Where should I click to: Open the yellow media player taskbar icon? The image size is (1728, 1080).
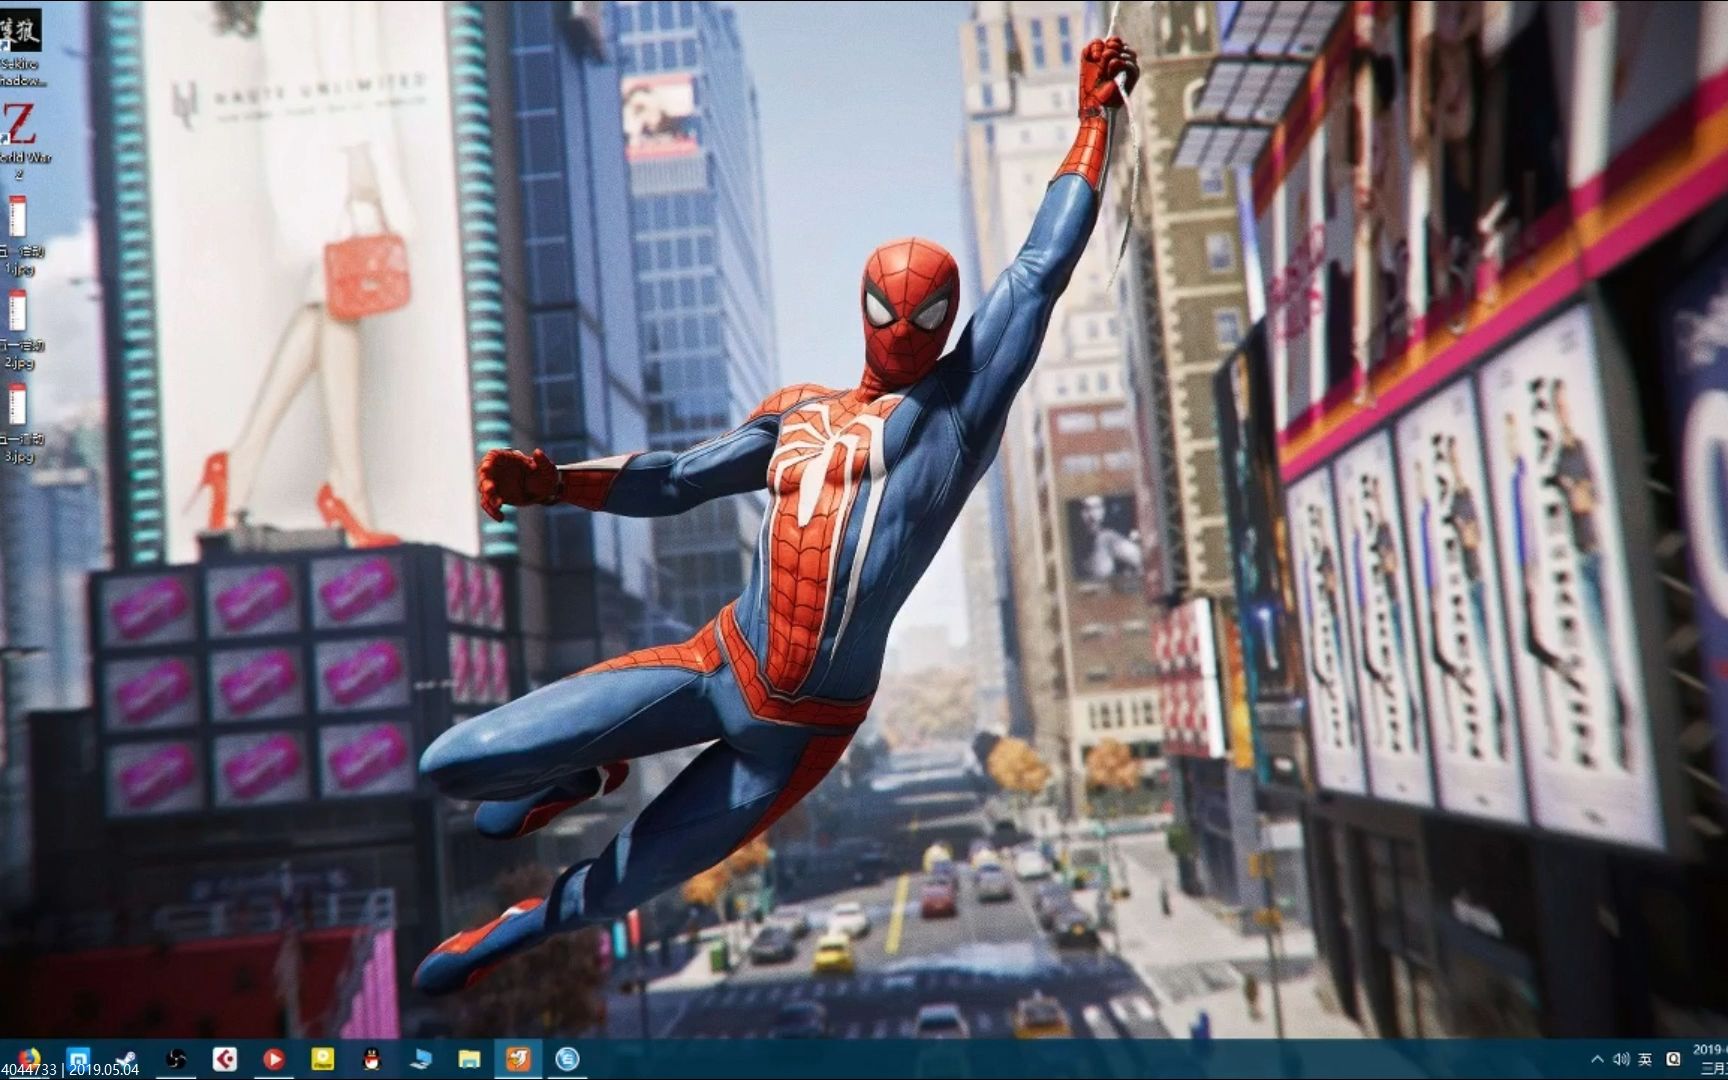pos(322,1059)
